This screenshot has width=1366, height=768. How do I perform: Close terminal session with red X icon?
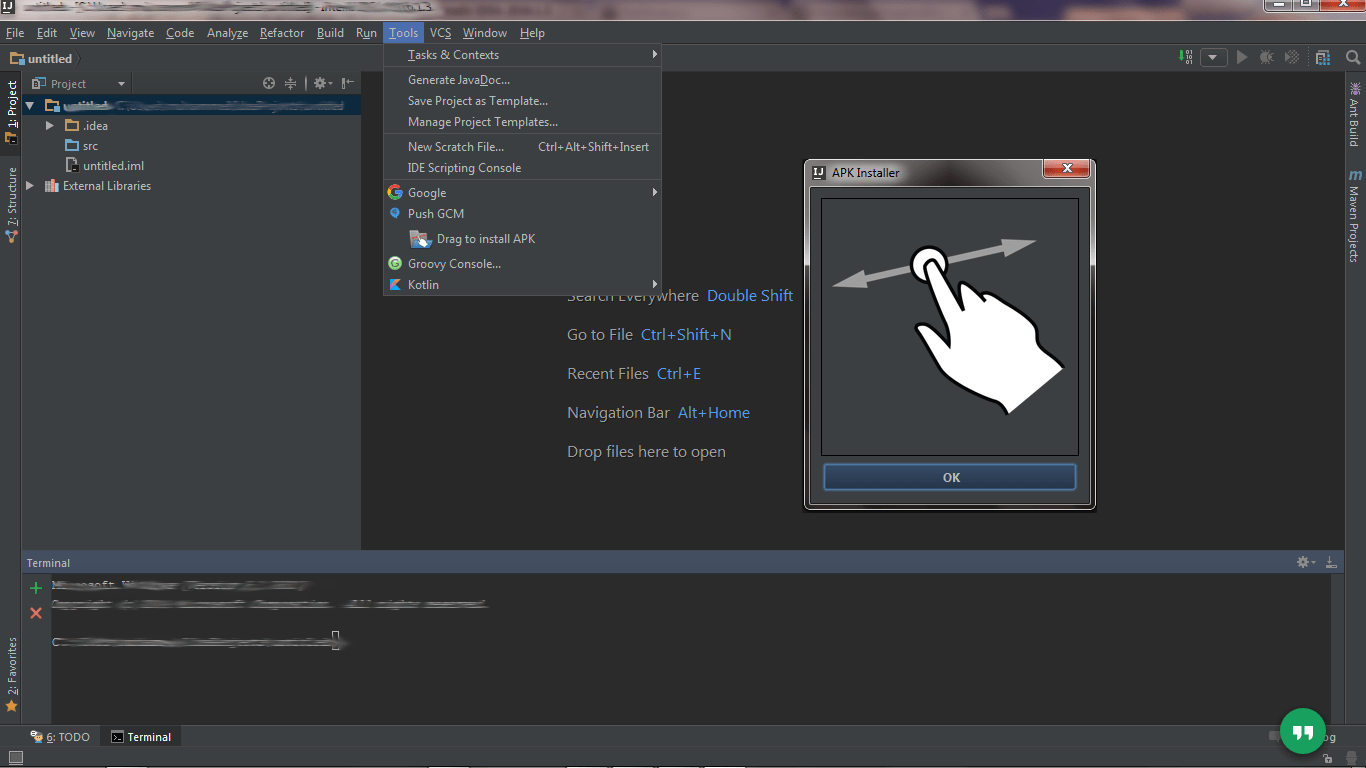36,613
